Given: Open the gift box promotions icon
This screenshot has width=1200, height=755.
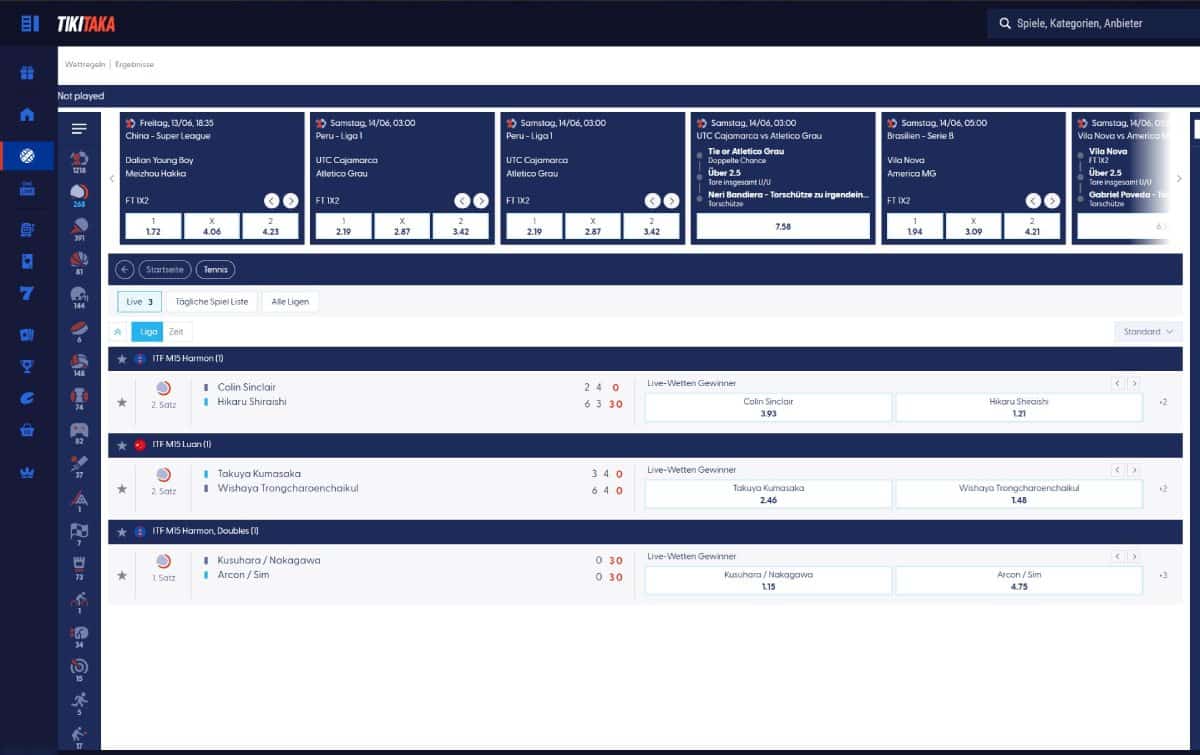Looking at the screenshot, I should click(27, 72).
